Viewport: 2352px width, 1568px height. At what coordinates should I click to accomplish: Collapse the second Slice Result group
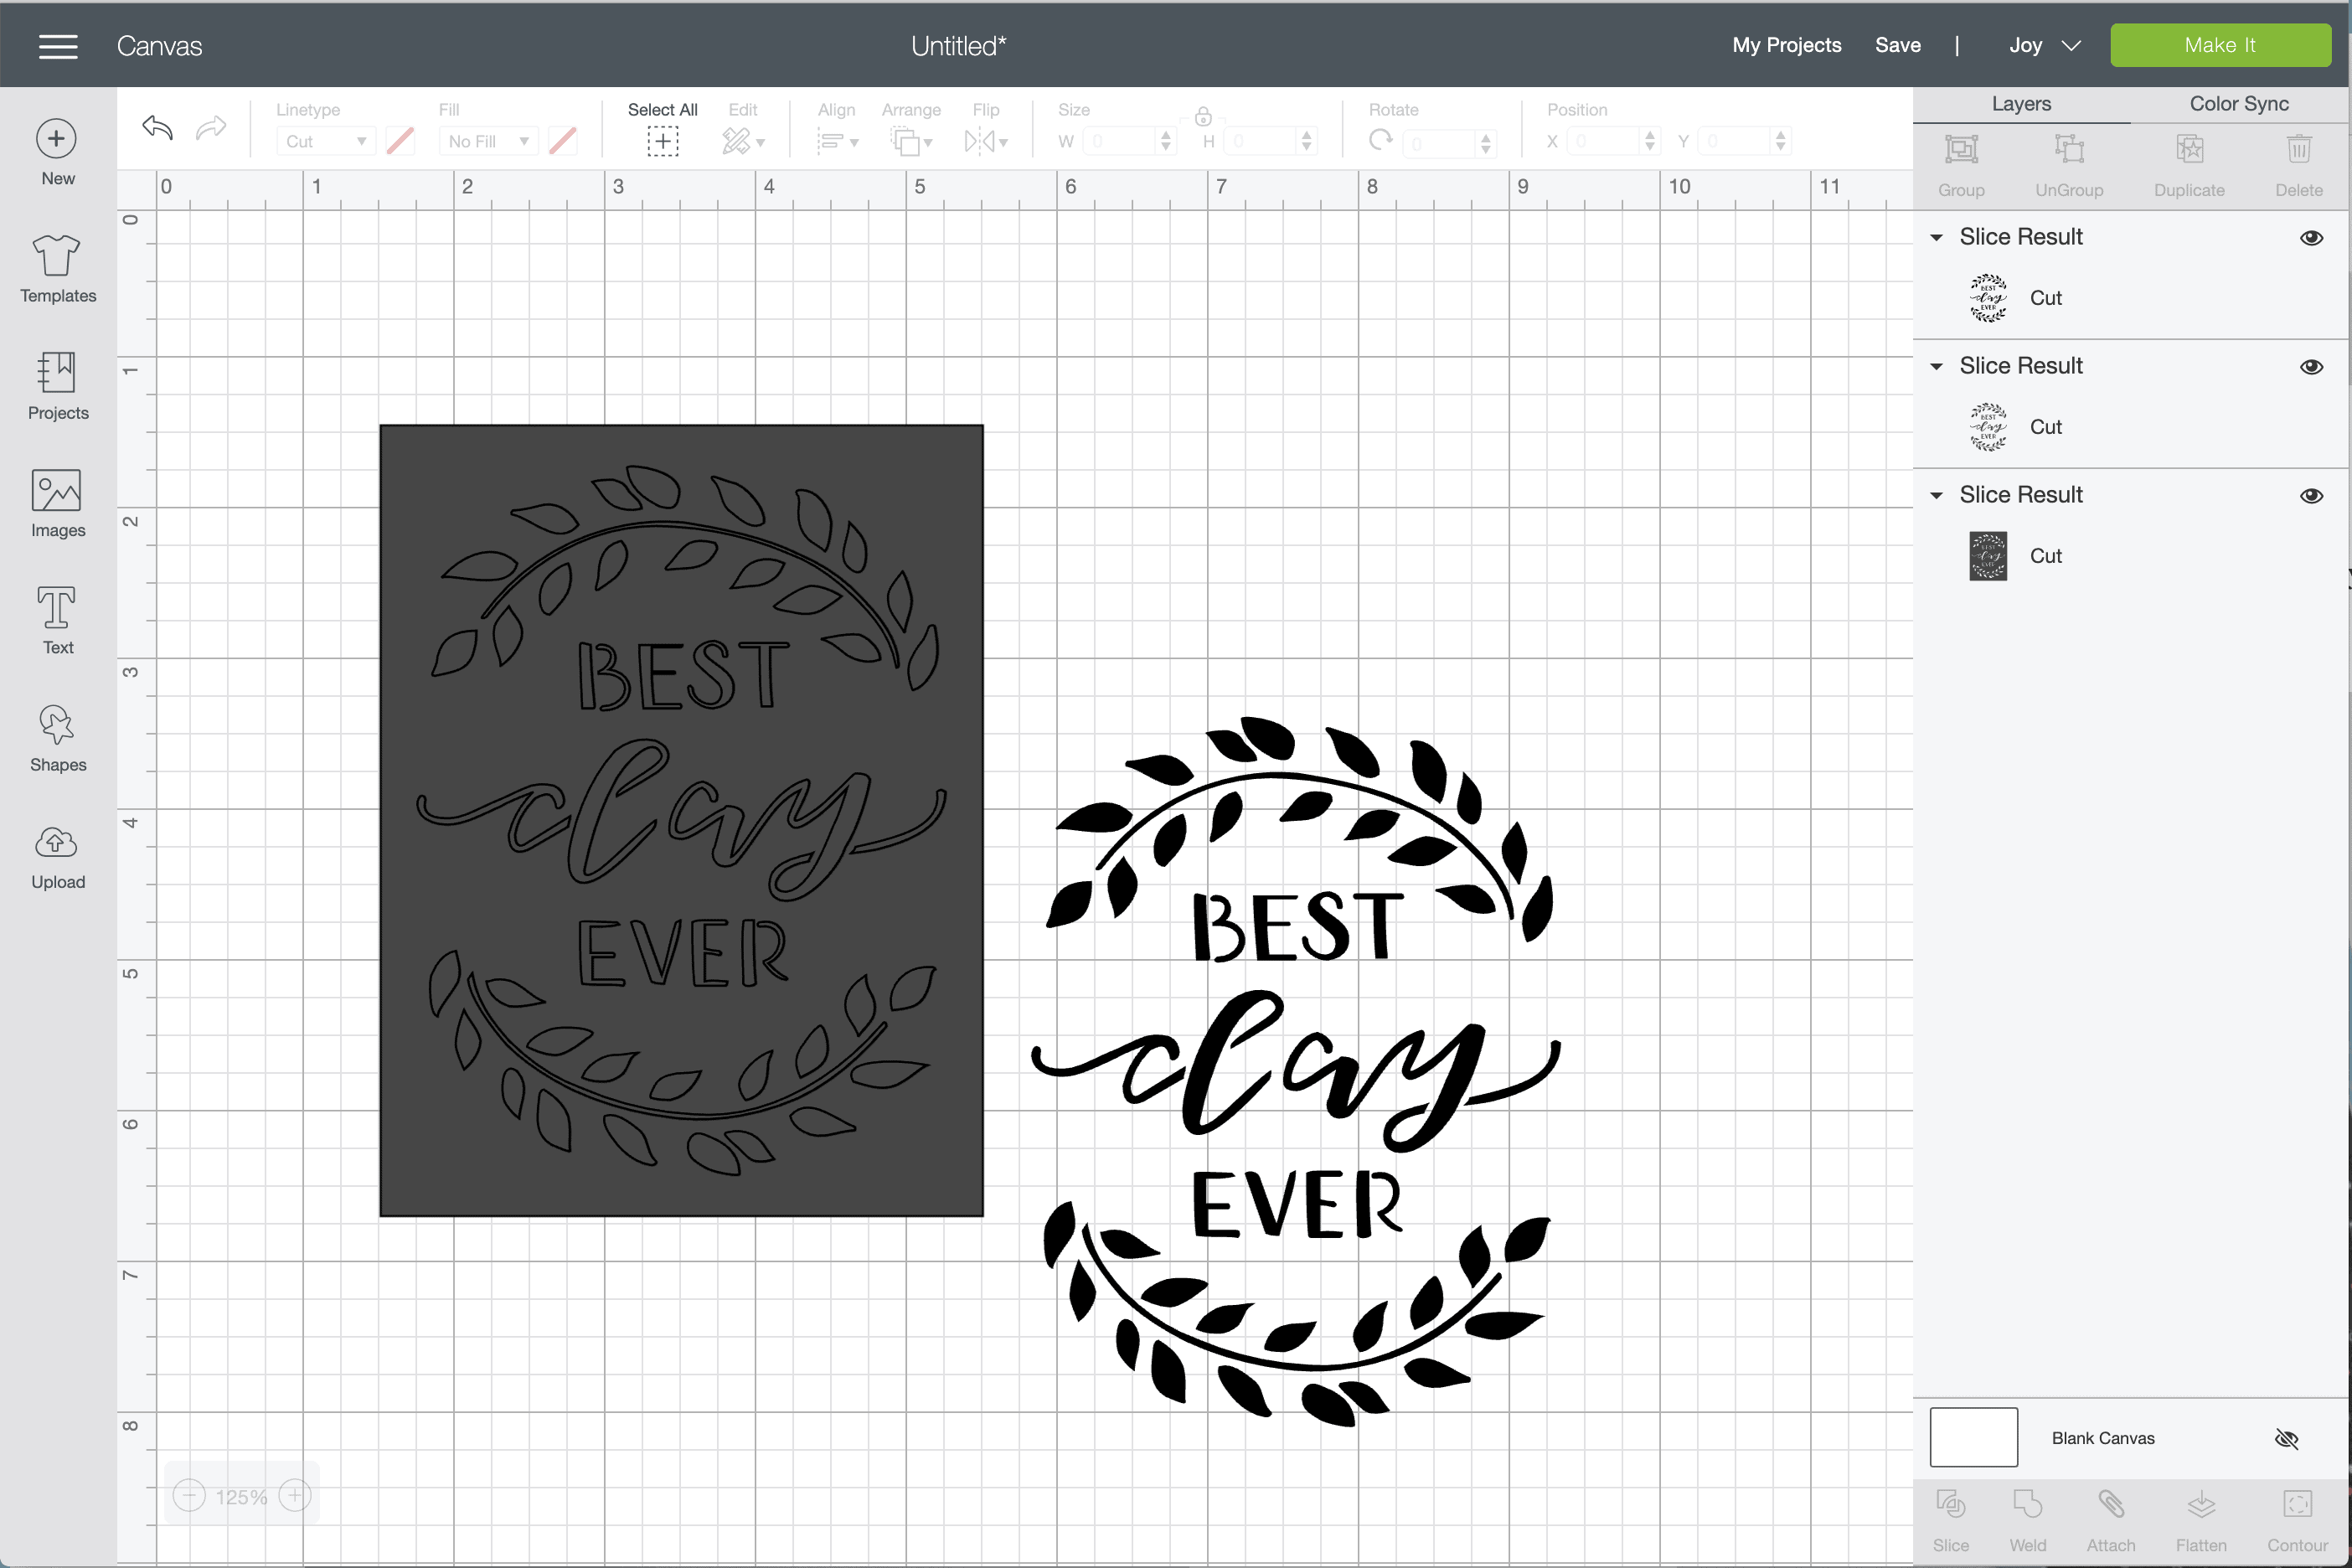tap(1936, 367)
